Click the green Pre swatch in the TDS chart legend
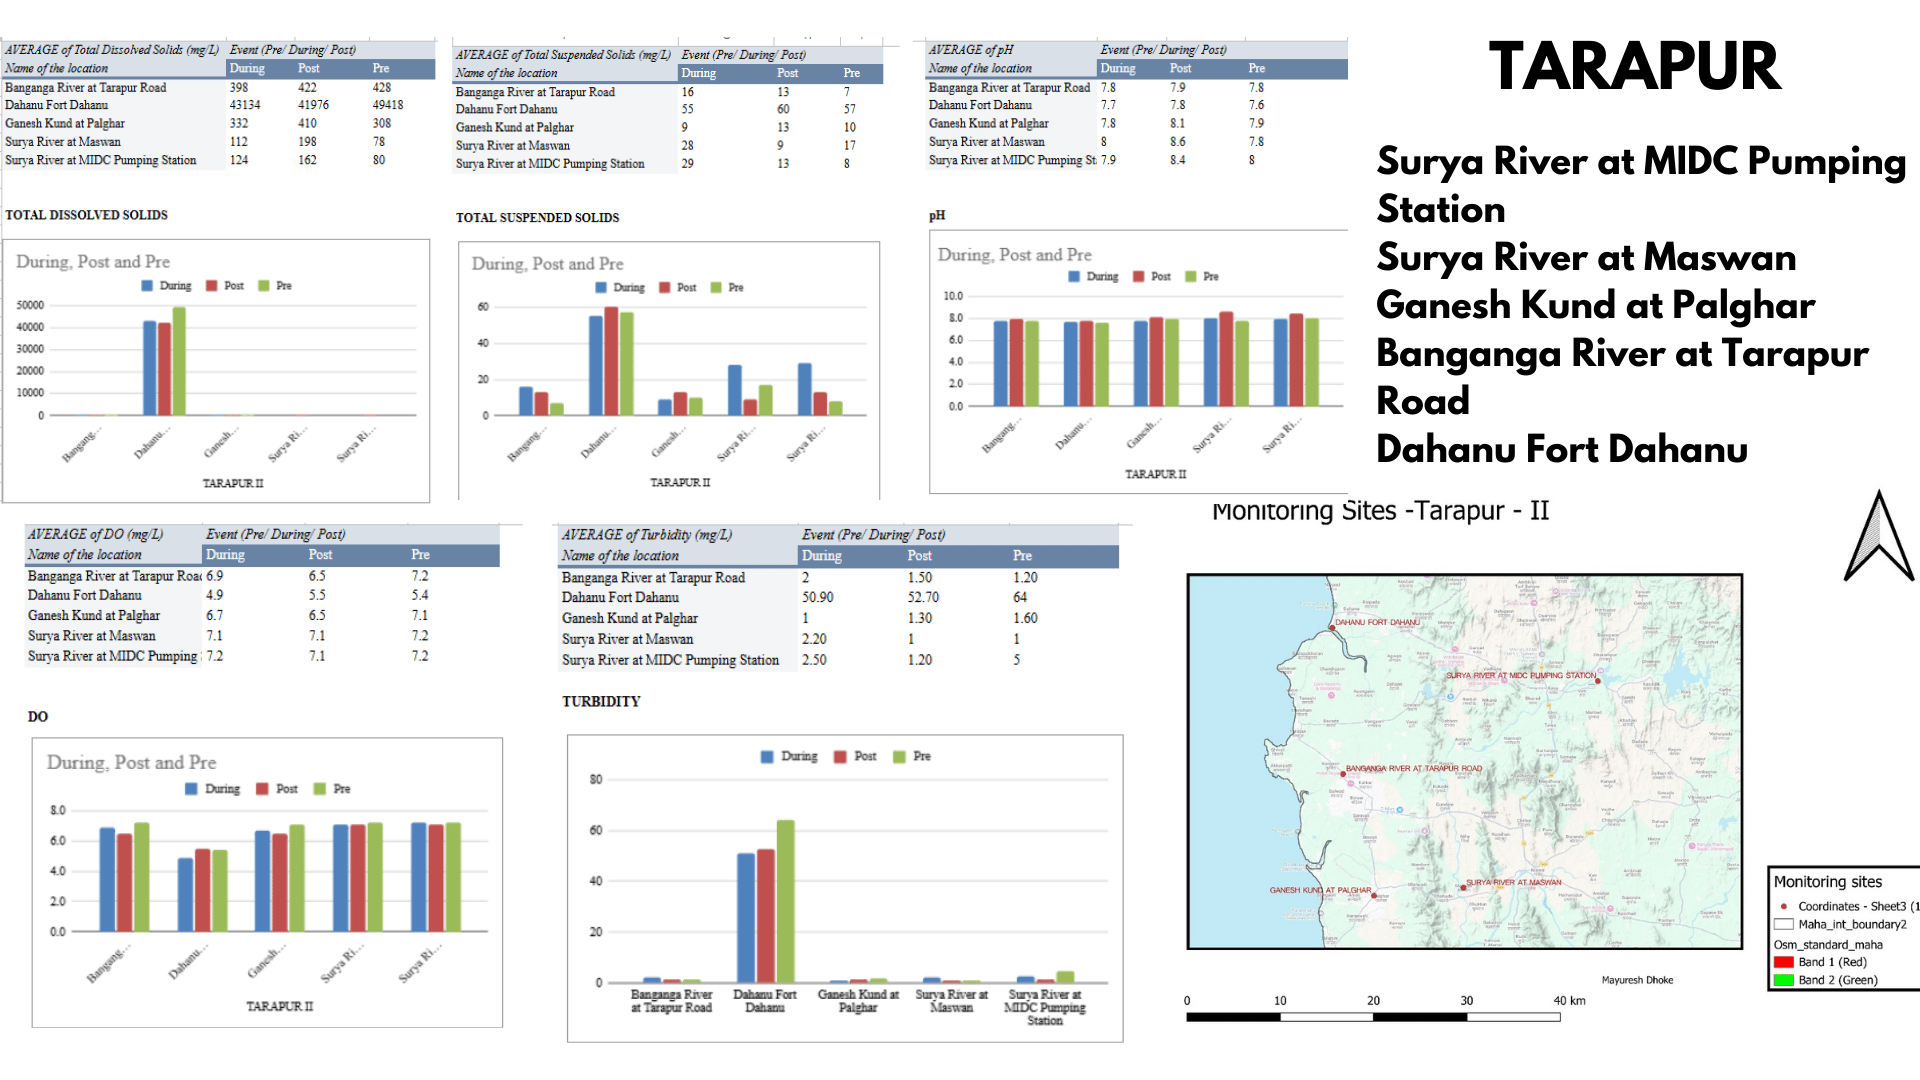1920x1080 pixels. tap(264, 286)
